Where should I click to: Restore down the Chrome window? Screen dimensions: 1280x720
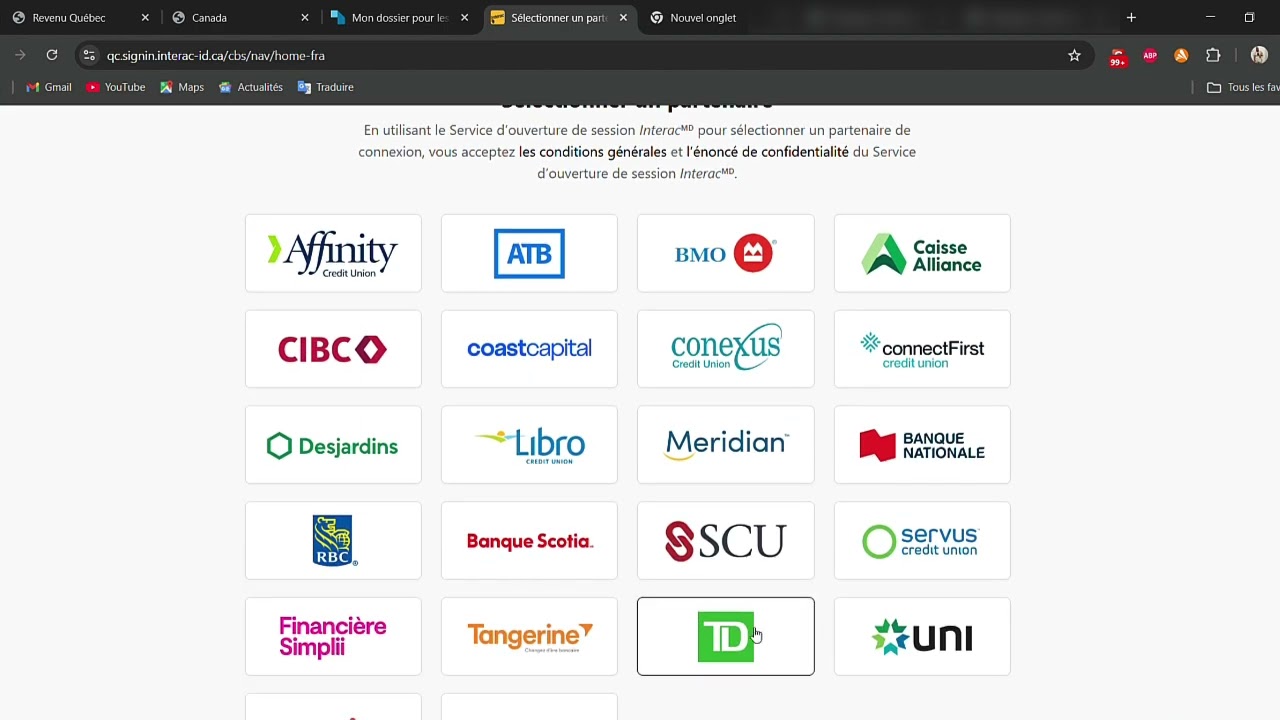(x=1249, y=18)
